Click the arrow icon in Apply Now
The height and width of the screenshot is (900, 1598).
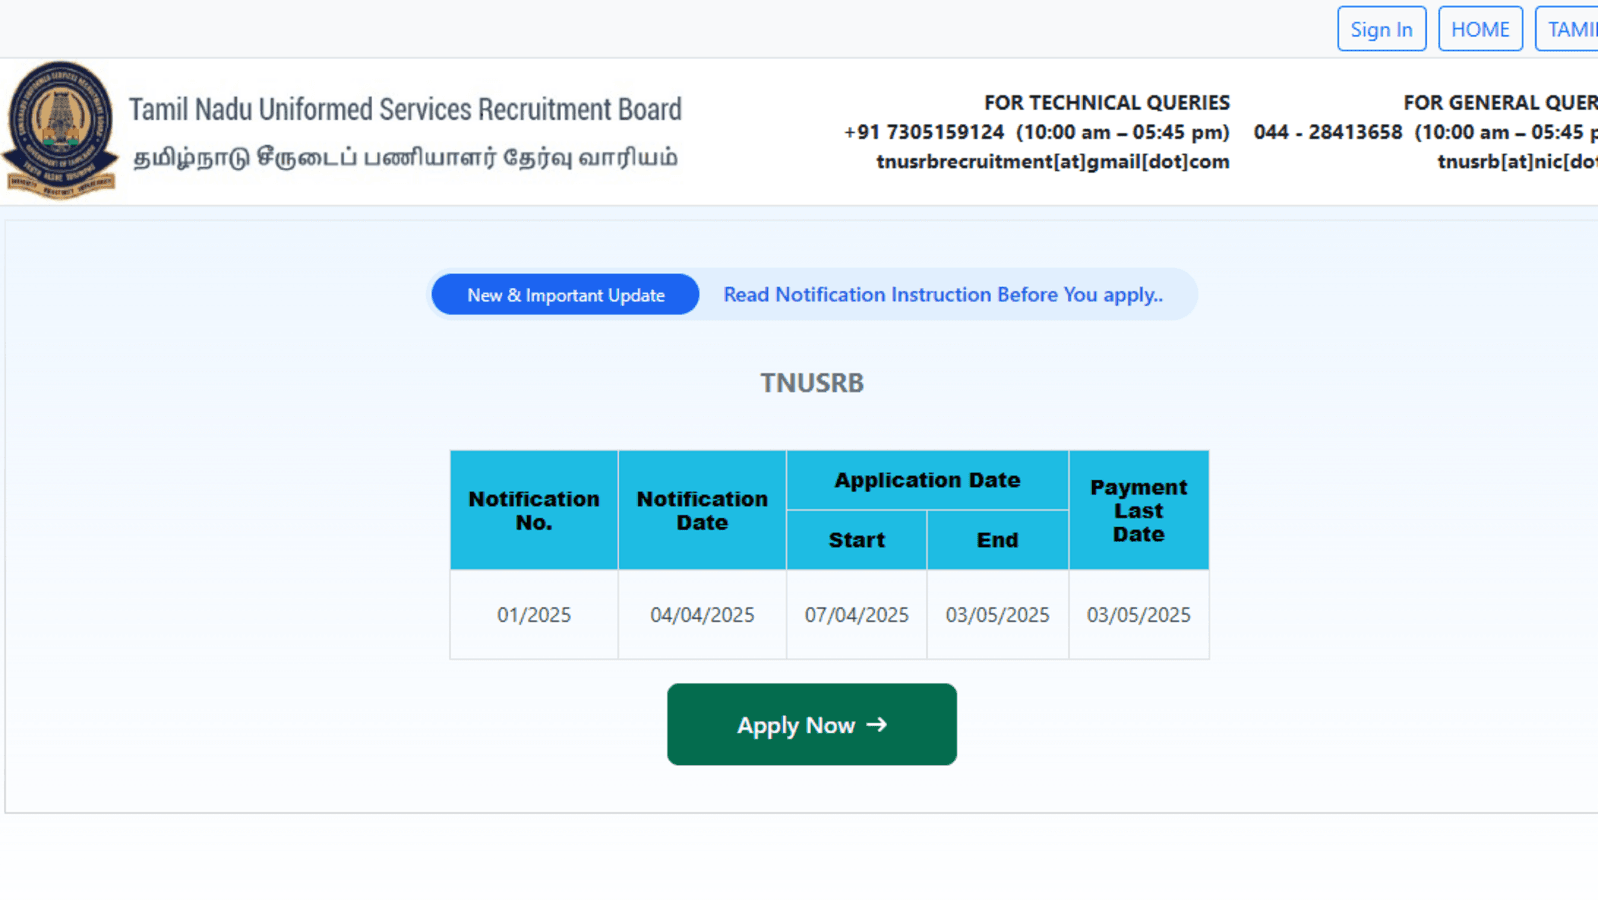click(x=877, y=724)
